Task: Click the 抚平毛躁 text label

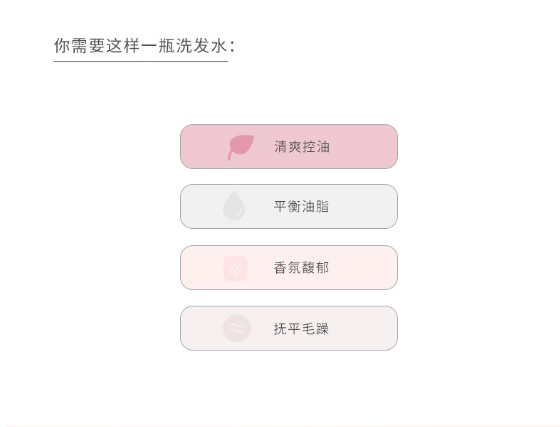Action: tap(301, 328)
